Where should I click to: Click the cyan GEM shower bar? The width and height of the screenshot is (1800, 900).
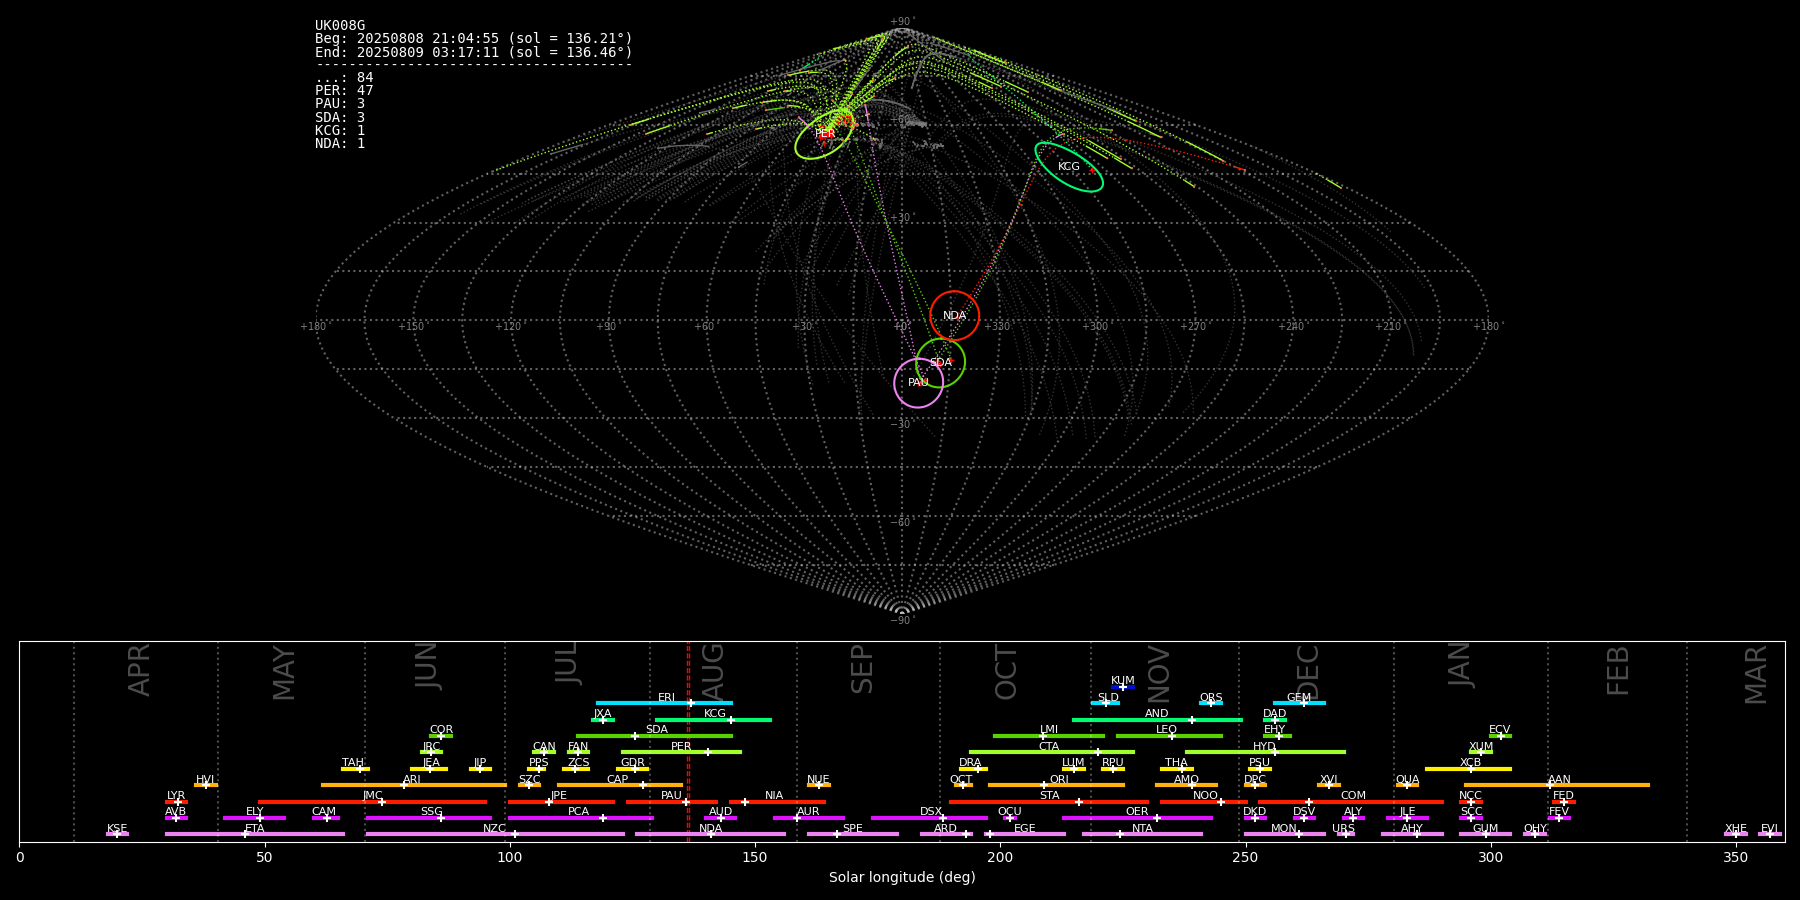pos(1299,703)
